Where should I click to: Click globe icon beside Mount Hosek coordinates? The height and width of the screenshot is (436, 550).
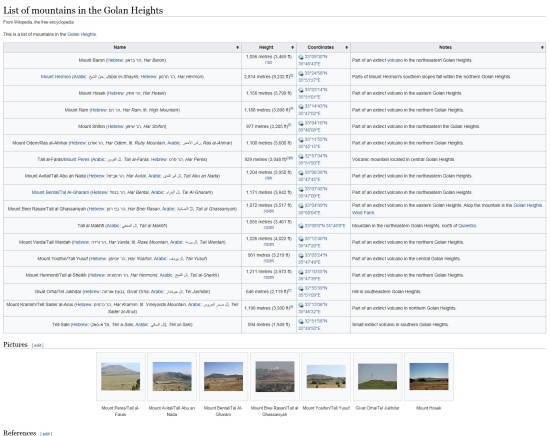click(301, 90)
